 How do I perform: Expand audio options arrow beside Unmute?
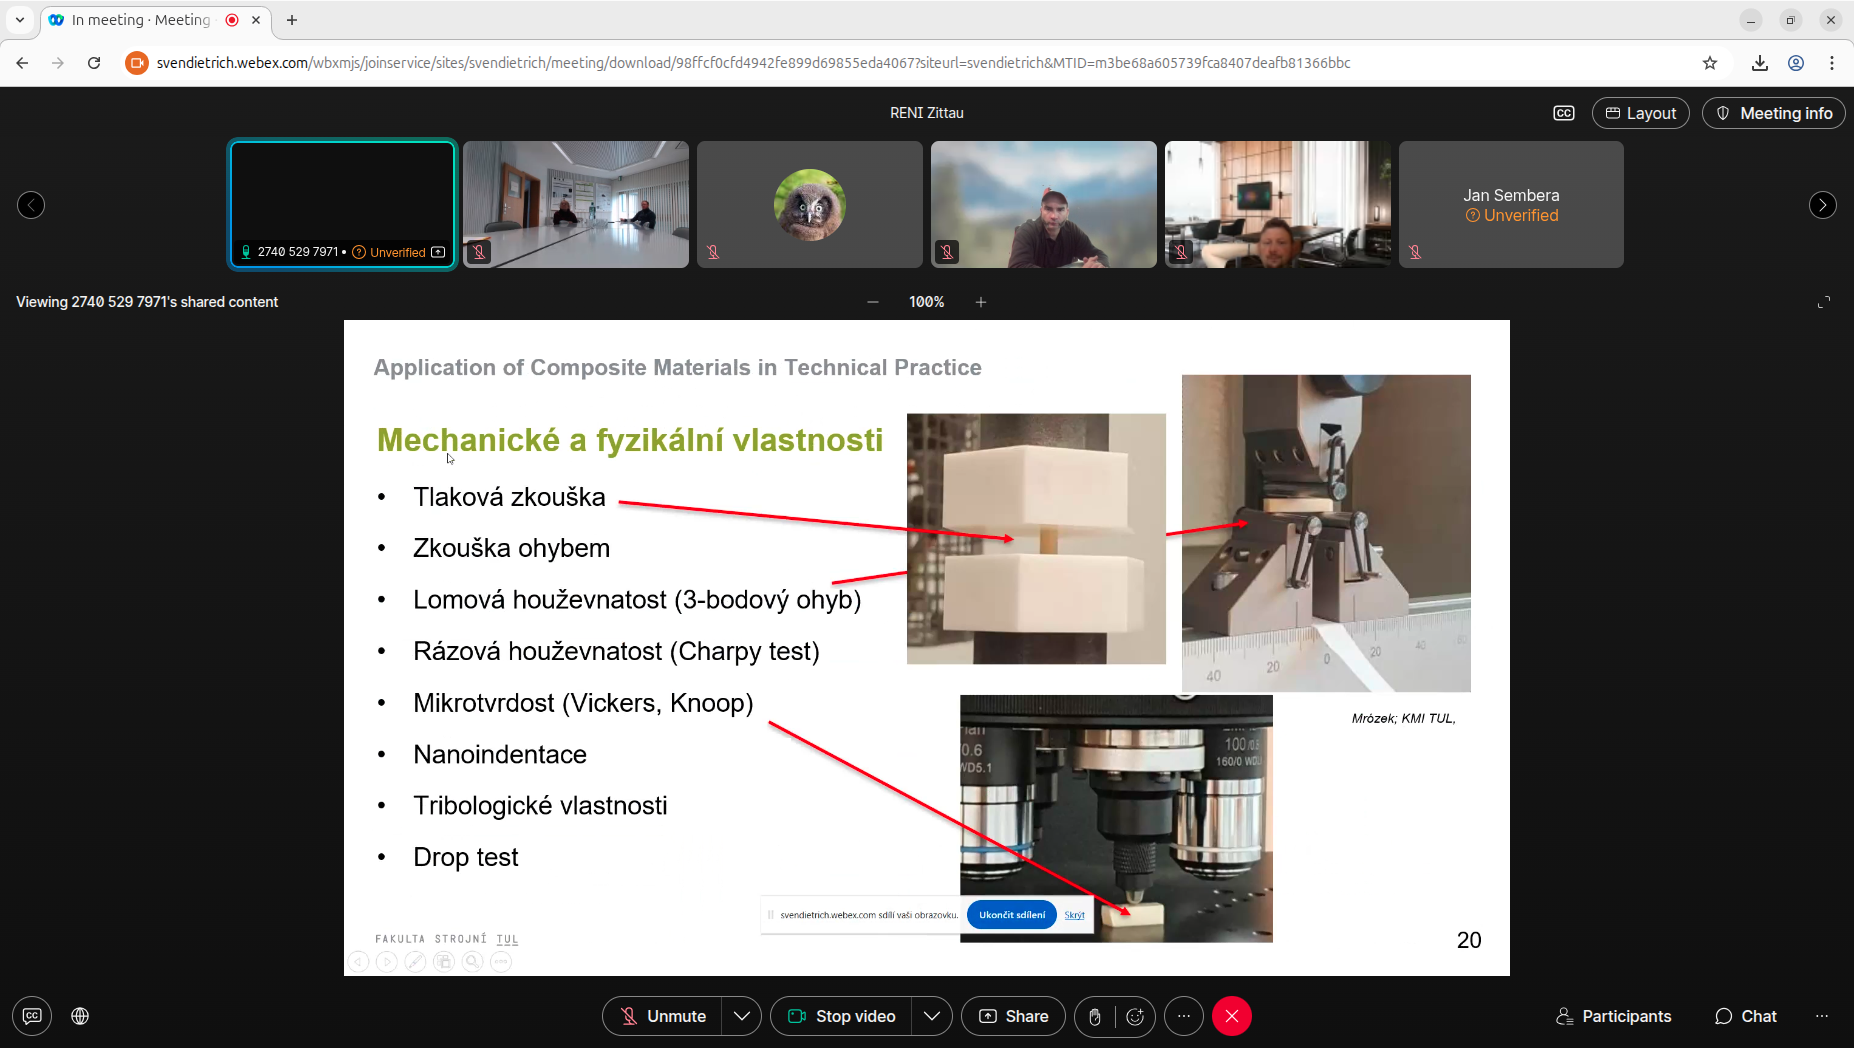pos(741,1016)
